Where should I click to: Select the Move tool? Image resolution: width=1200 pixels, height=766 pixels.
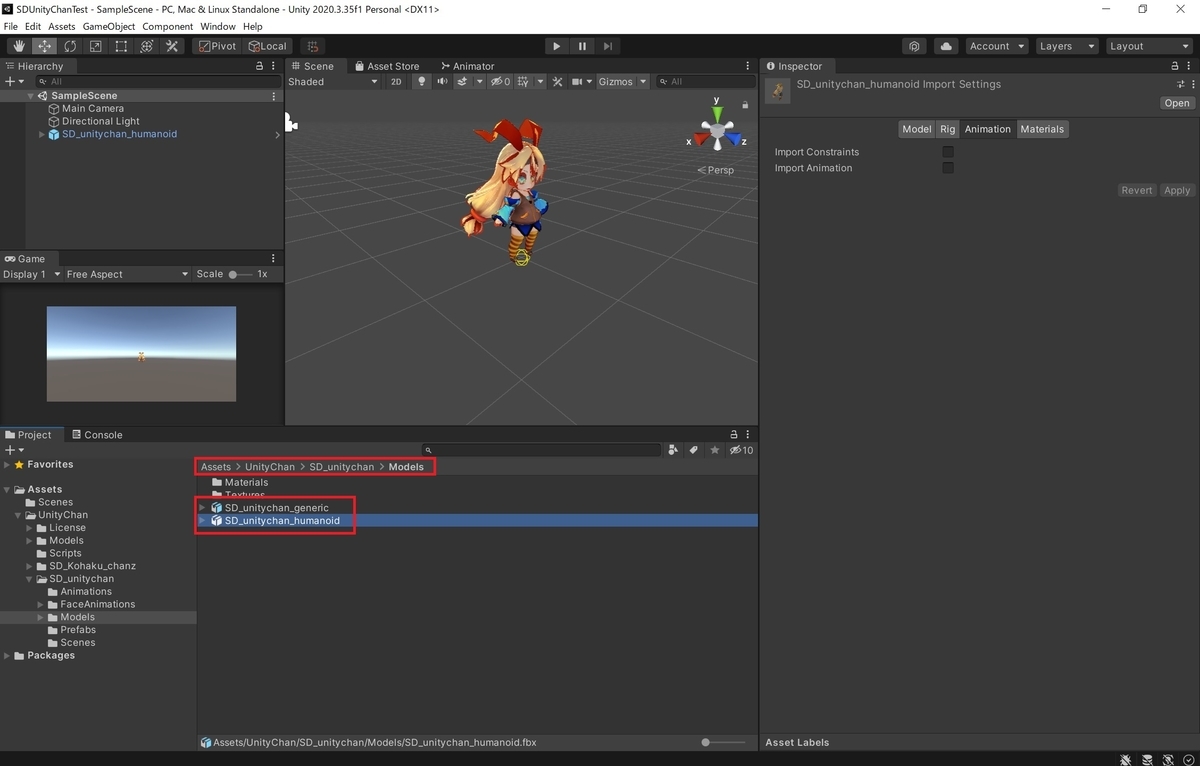point(45,46)
